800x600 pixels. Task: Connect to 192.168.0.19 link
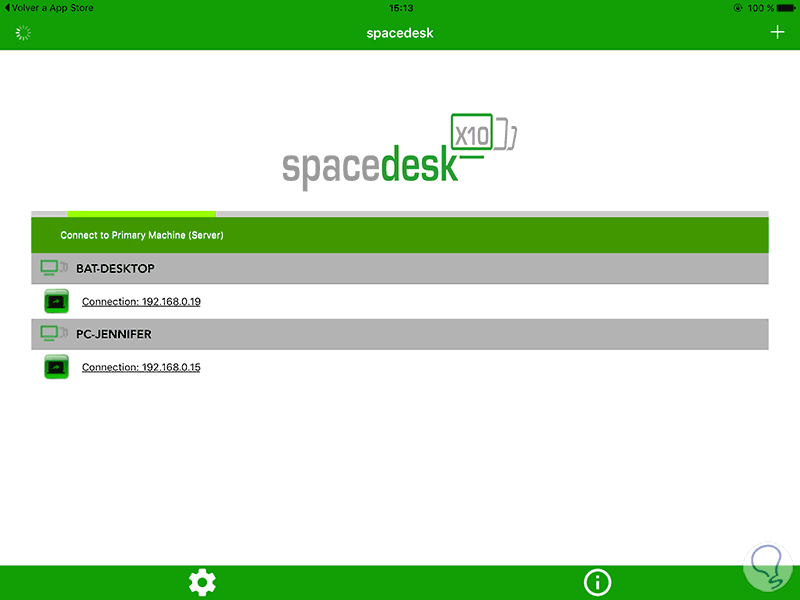(141, 302)
